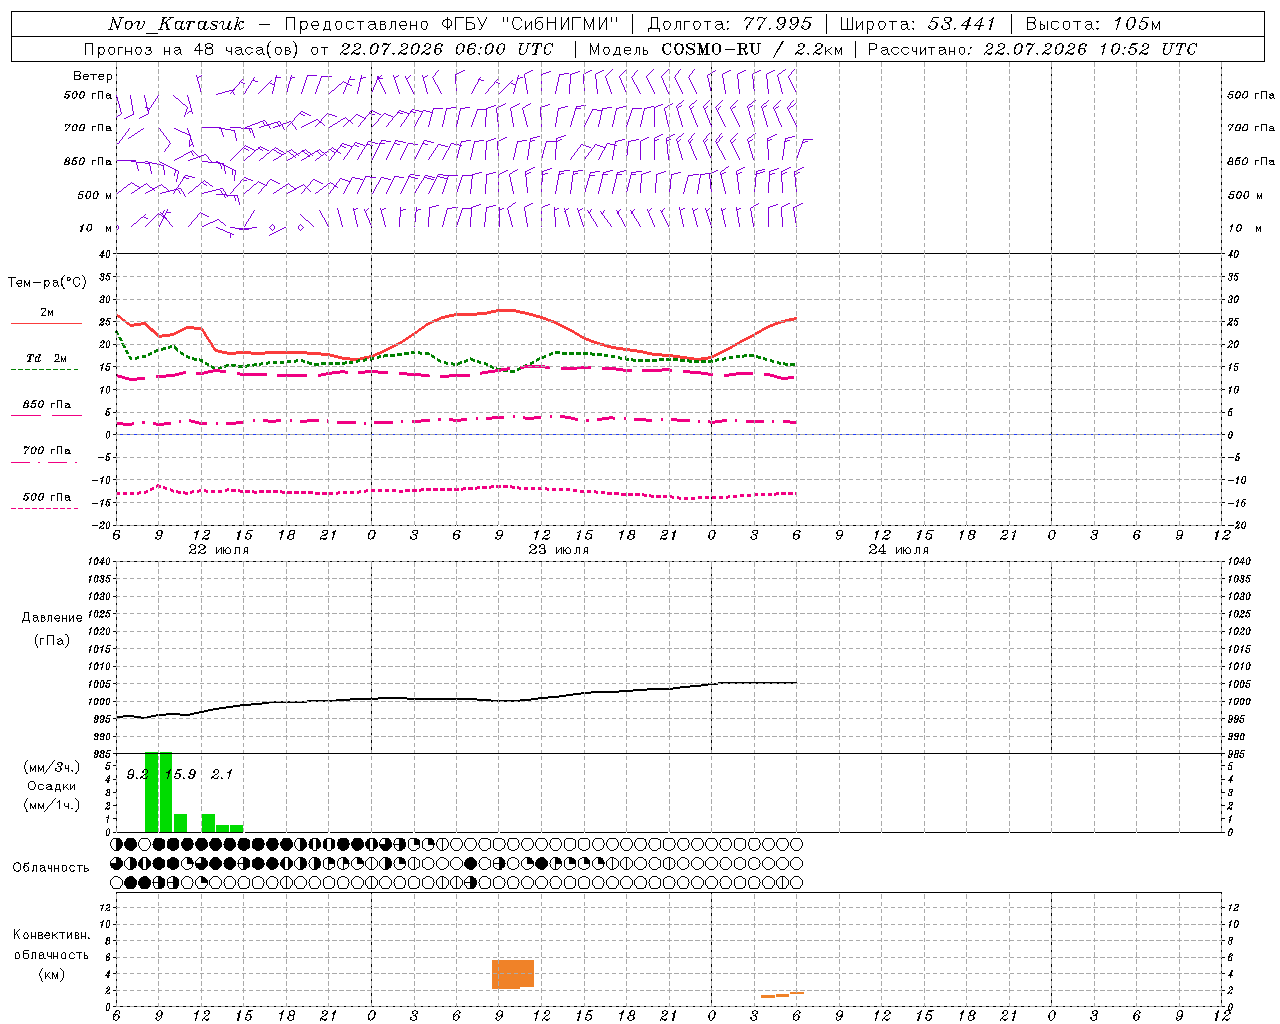Click the 9.2 precipitation value label
Viewport: 1280px width, 1024px height.
point(137,774)
